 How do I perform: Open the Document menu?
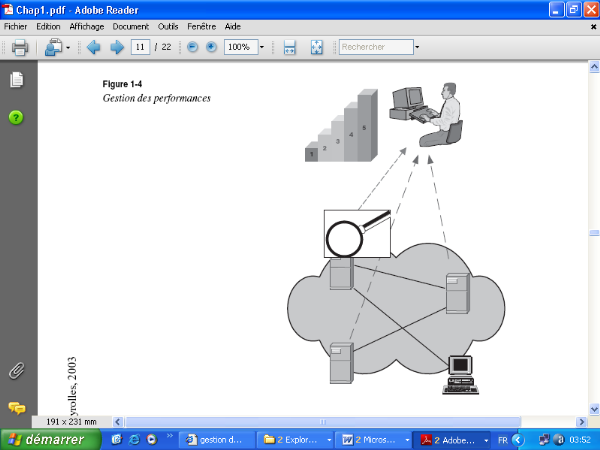pos(131,27)
